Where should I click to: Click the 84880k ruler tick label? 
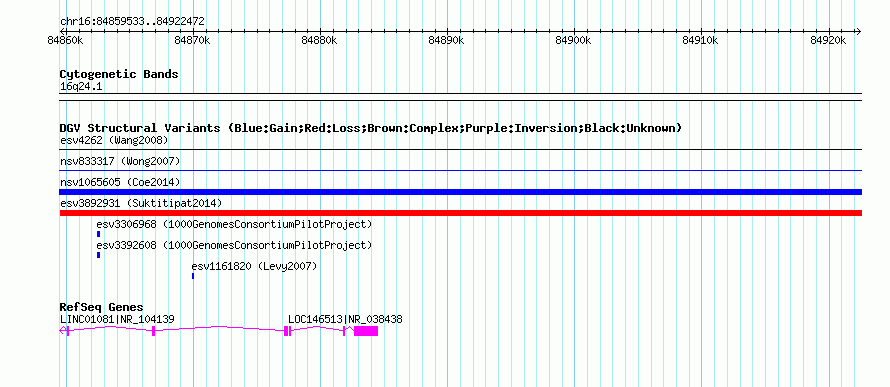click(x=320, y=40)
